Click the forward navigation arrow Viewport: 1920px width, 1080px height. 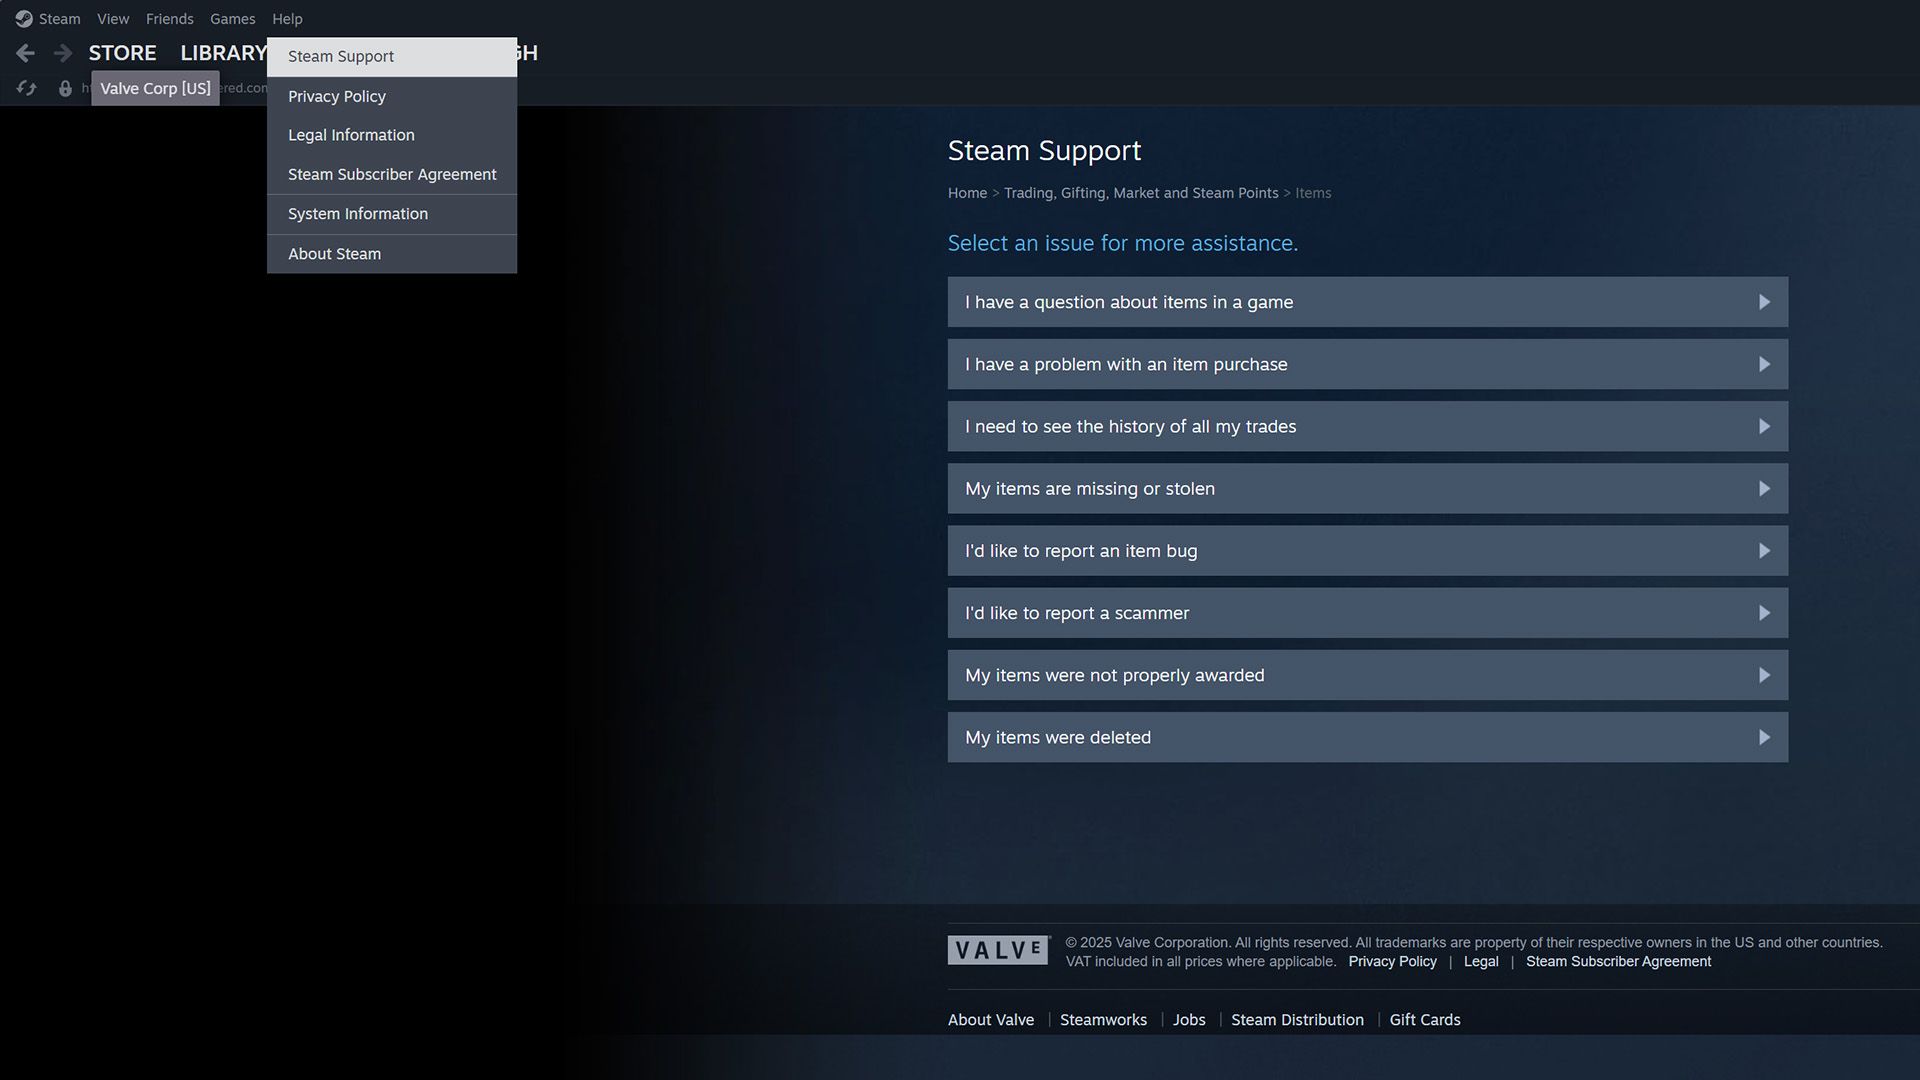[63, 52]
